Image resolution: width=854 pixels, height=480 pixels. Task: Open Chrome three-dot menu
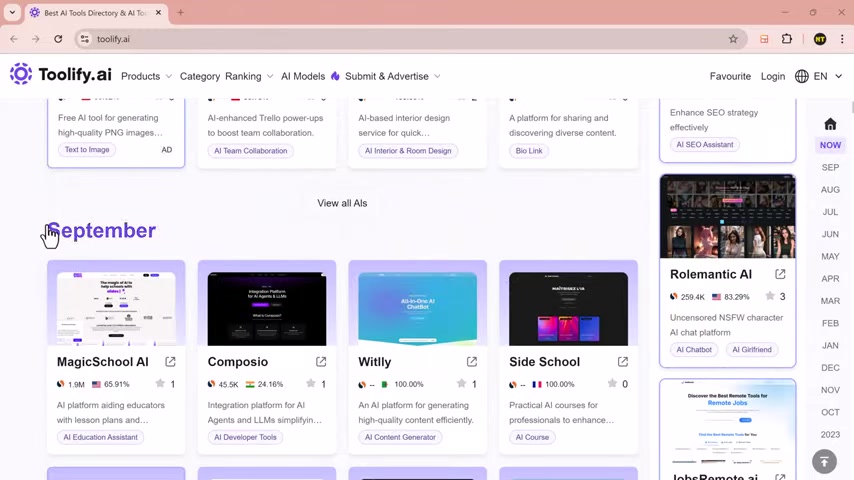pyautogui.click(x=842, y=39)
